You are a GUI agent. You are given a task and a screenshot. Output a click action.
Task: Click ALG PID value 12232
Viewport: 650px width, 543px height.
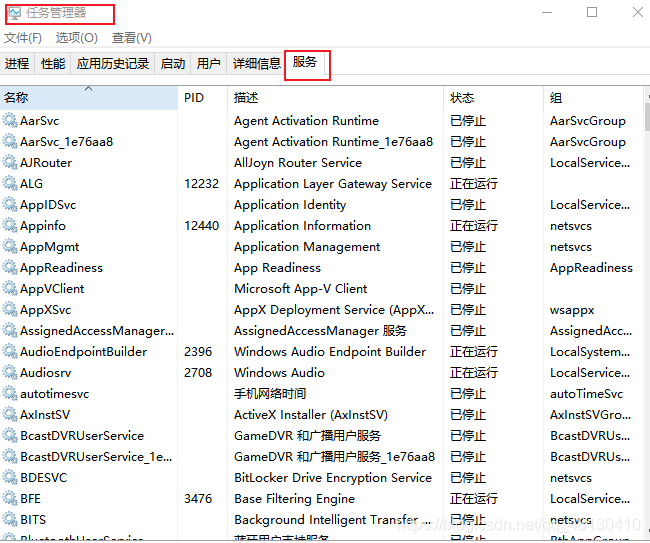pyautogui.click(x=201, y=184)
